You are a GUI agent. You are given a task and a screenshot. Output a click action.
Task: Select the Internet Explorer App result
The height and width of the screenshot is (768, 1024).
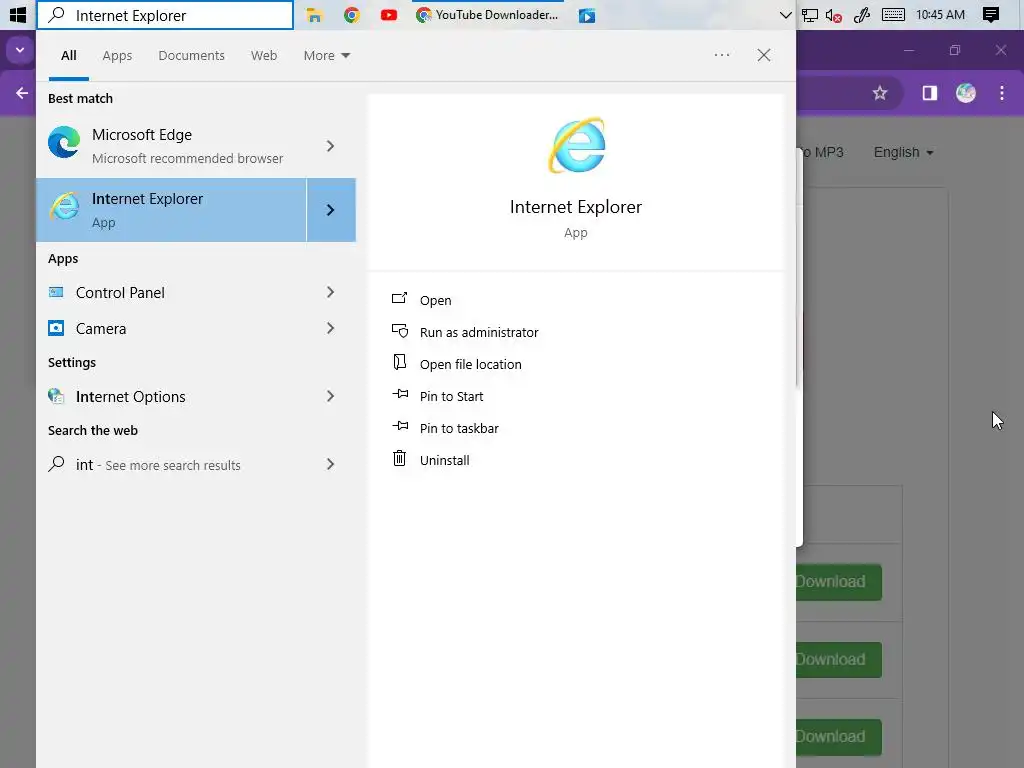click(x=171, y=210)
